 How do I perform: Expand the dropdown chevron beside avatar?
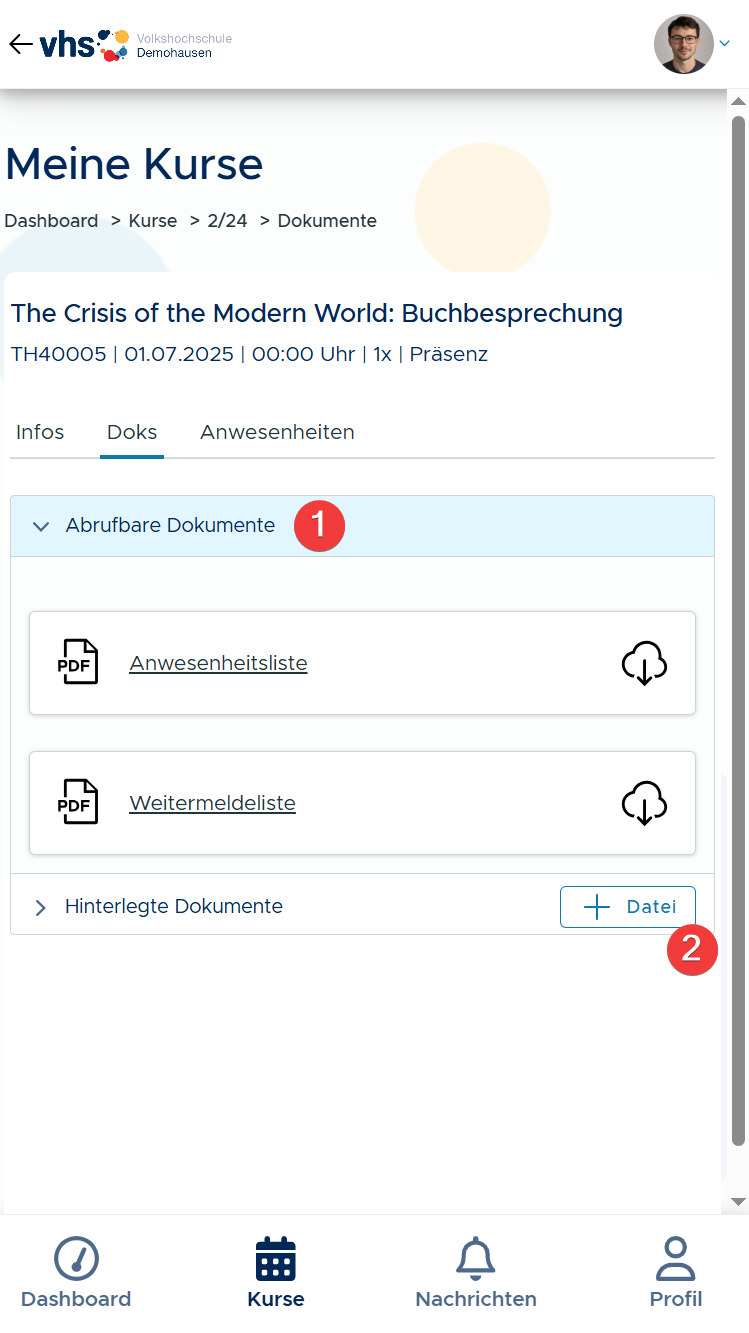click(x=725, y=43)
